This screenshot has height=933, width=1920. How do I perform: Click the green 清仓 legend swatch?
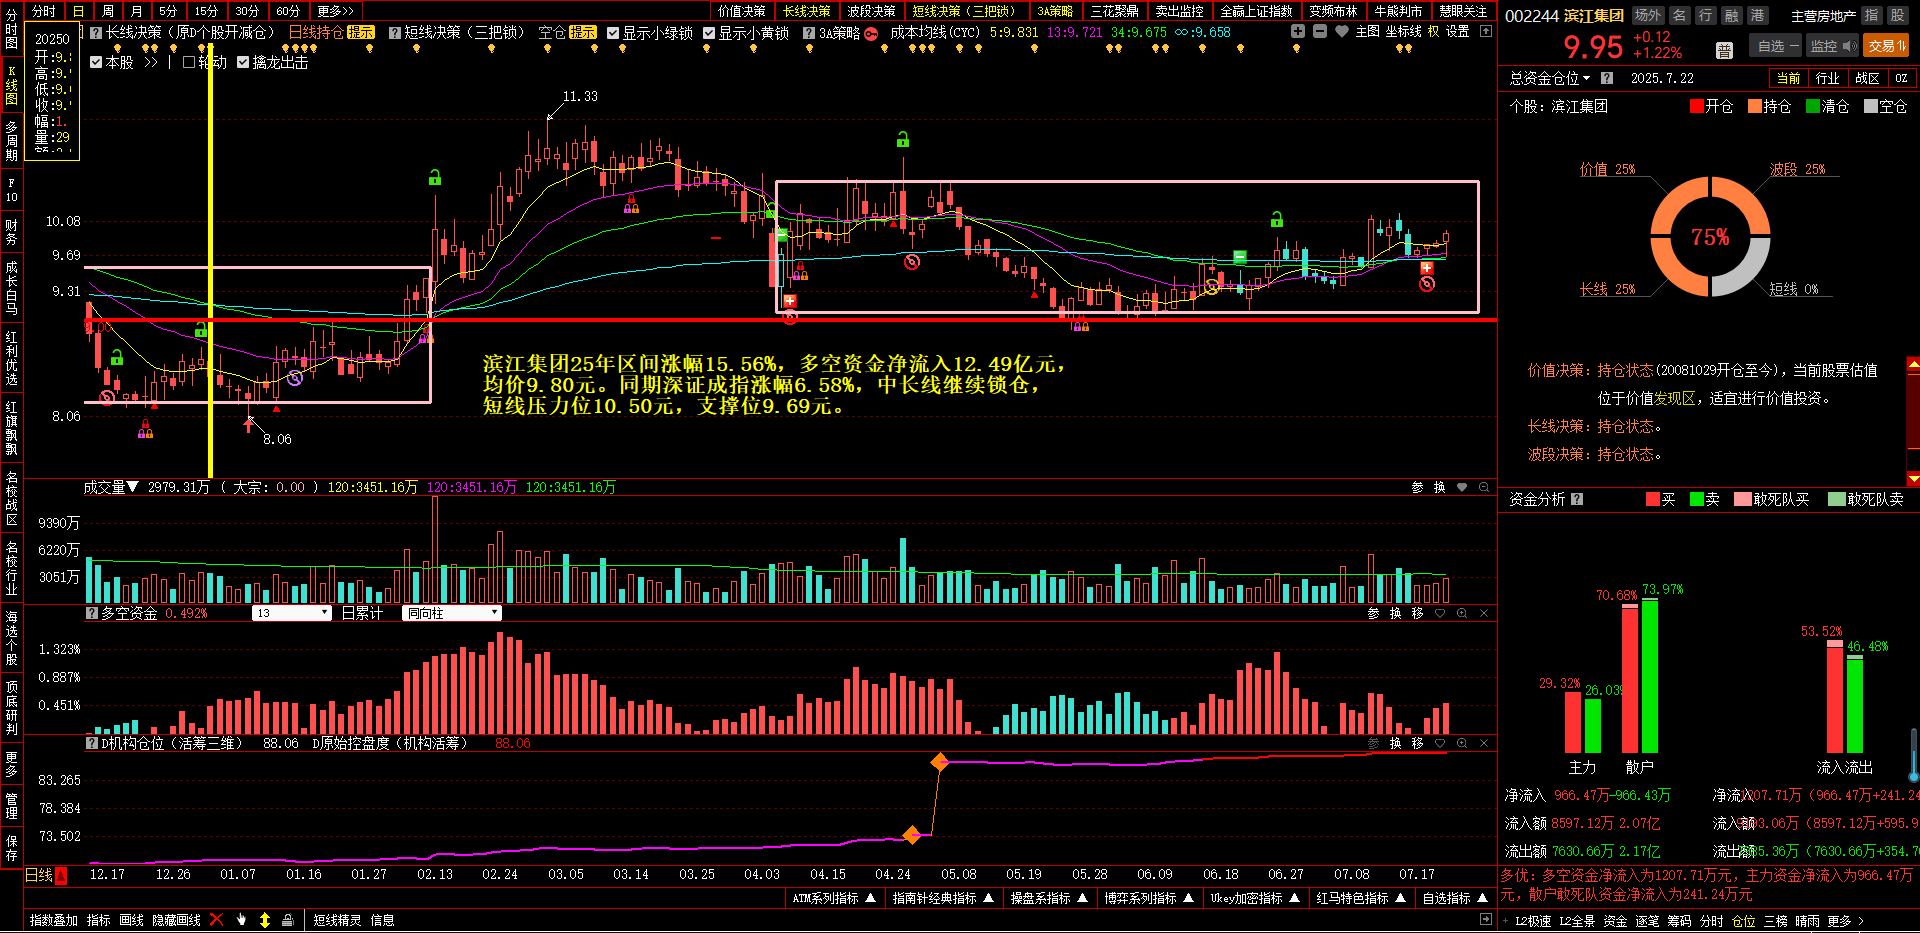[1812, 106]
